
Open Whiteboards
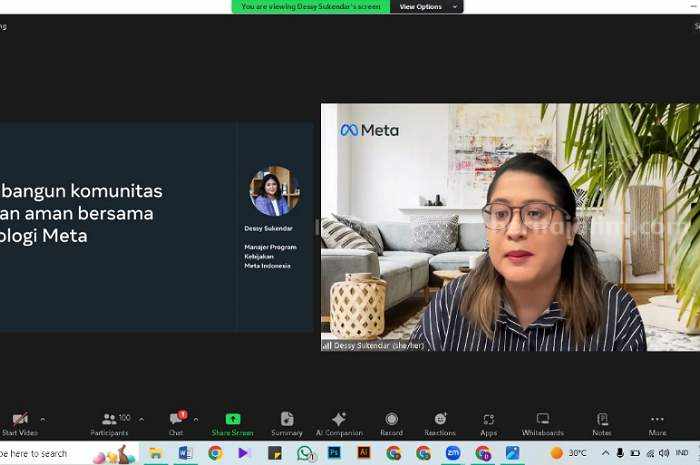[x=543, y=424]
